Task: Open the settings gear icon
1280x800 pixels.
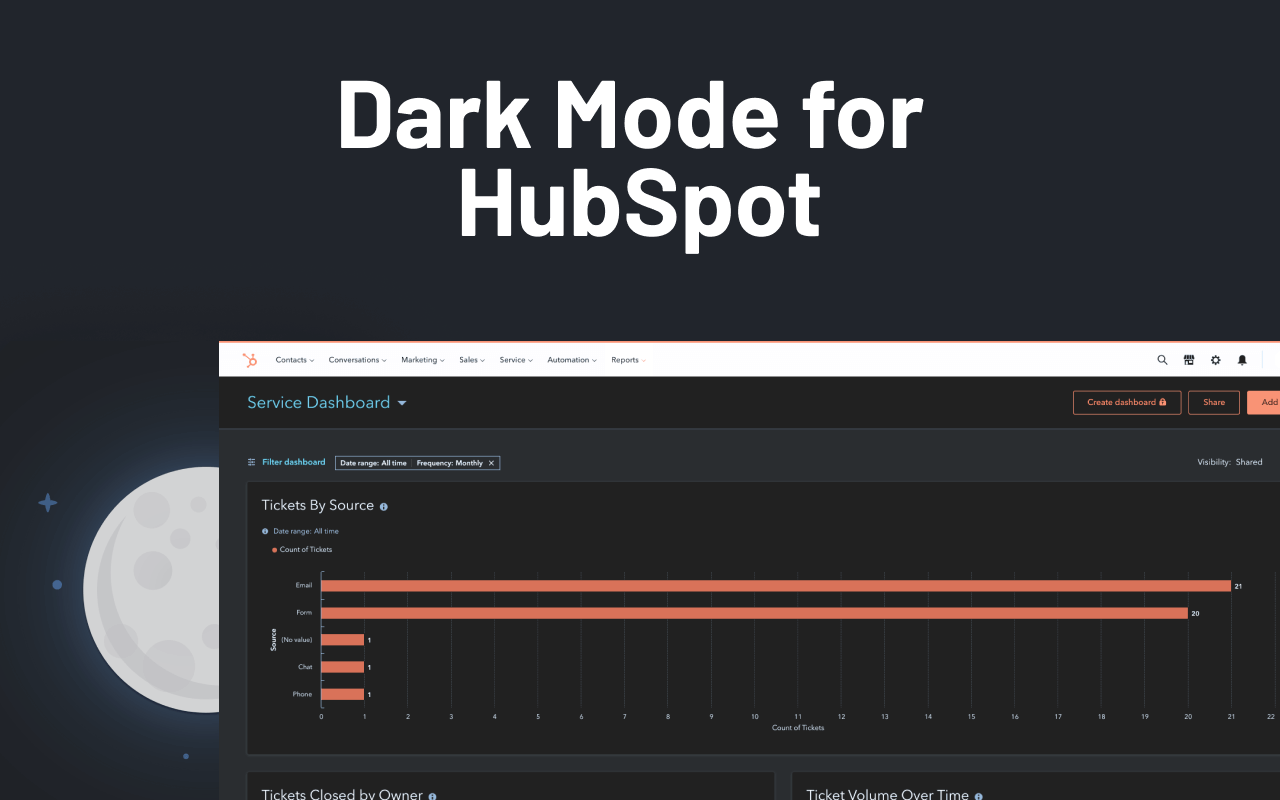Action: tap(1216, 360)
